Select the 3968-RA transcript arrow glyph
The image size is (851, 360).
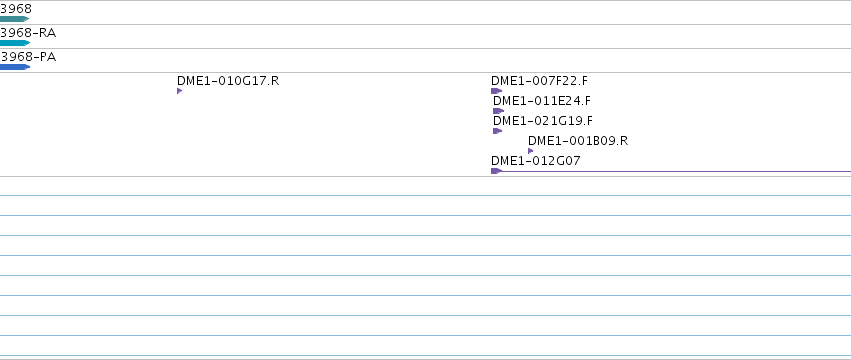[x=15, y=43]
